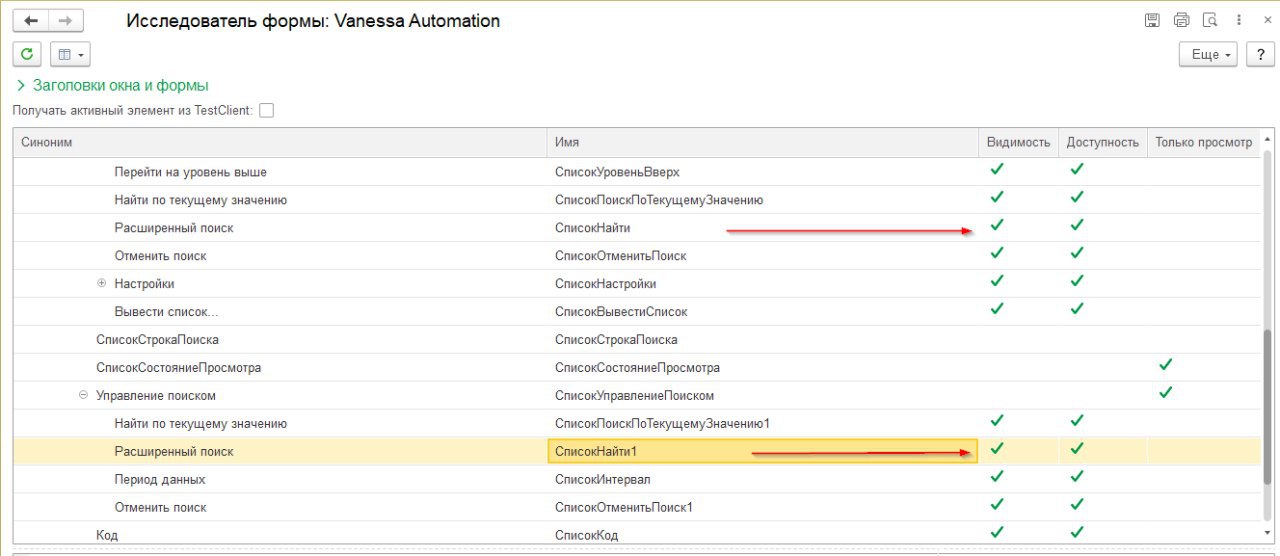Screen dimensions: 1280x556
Task: Click the forward navigation arrow
Action: 66,20
